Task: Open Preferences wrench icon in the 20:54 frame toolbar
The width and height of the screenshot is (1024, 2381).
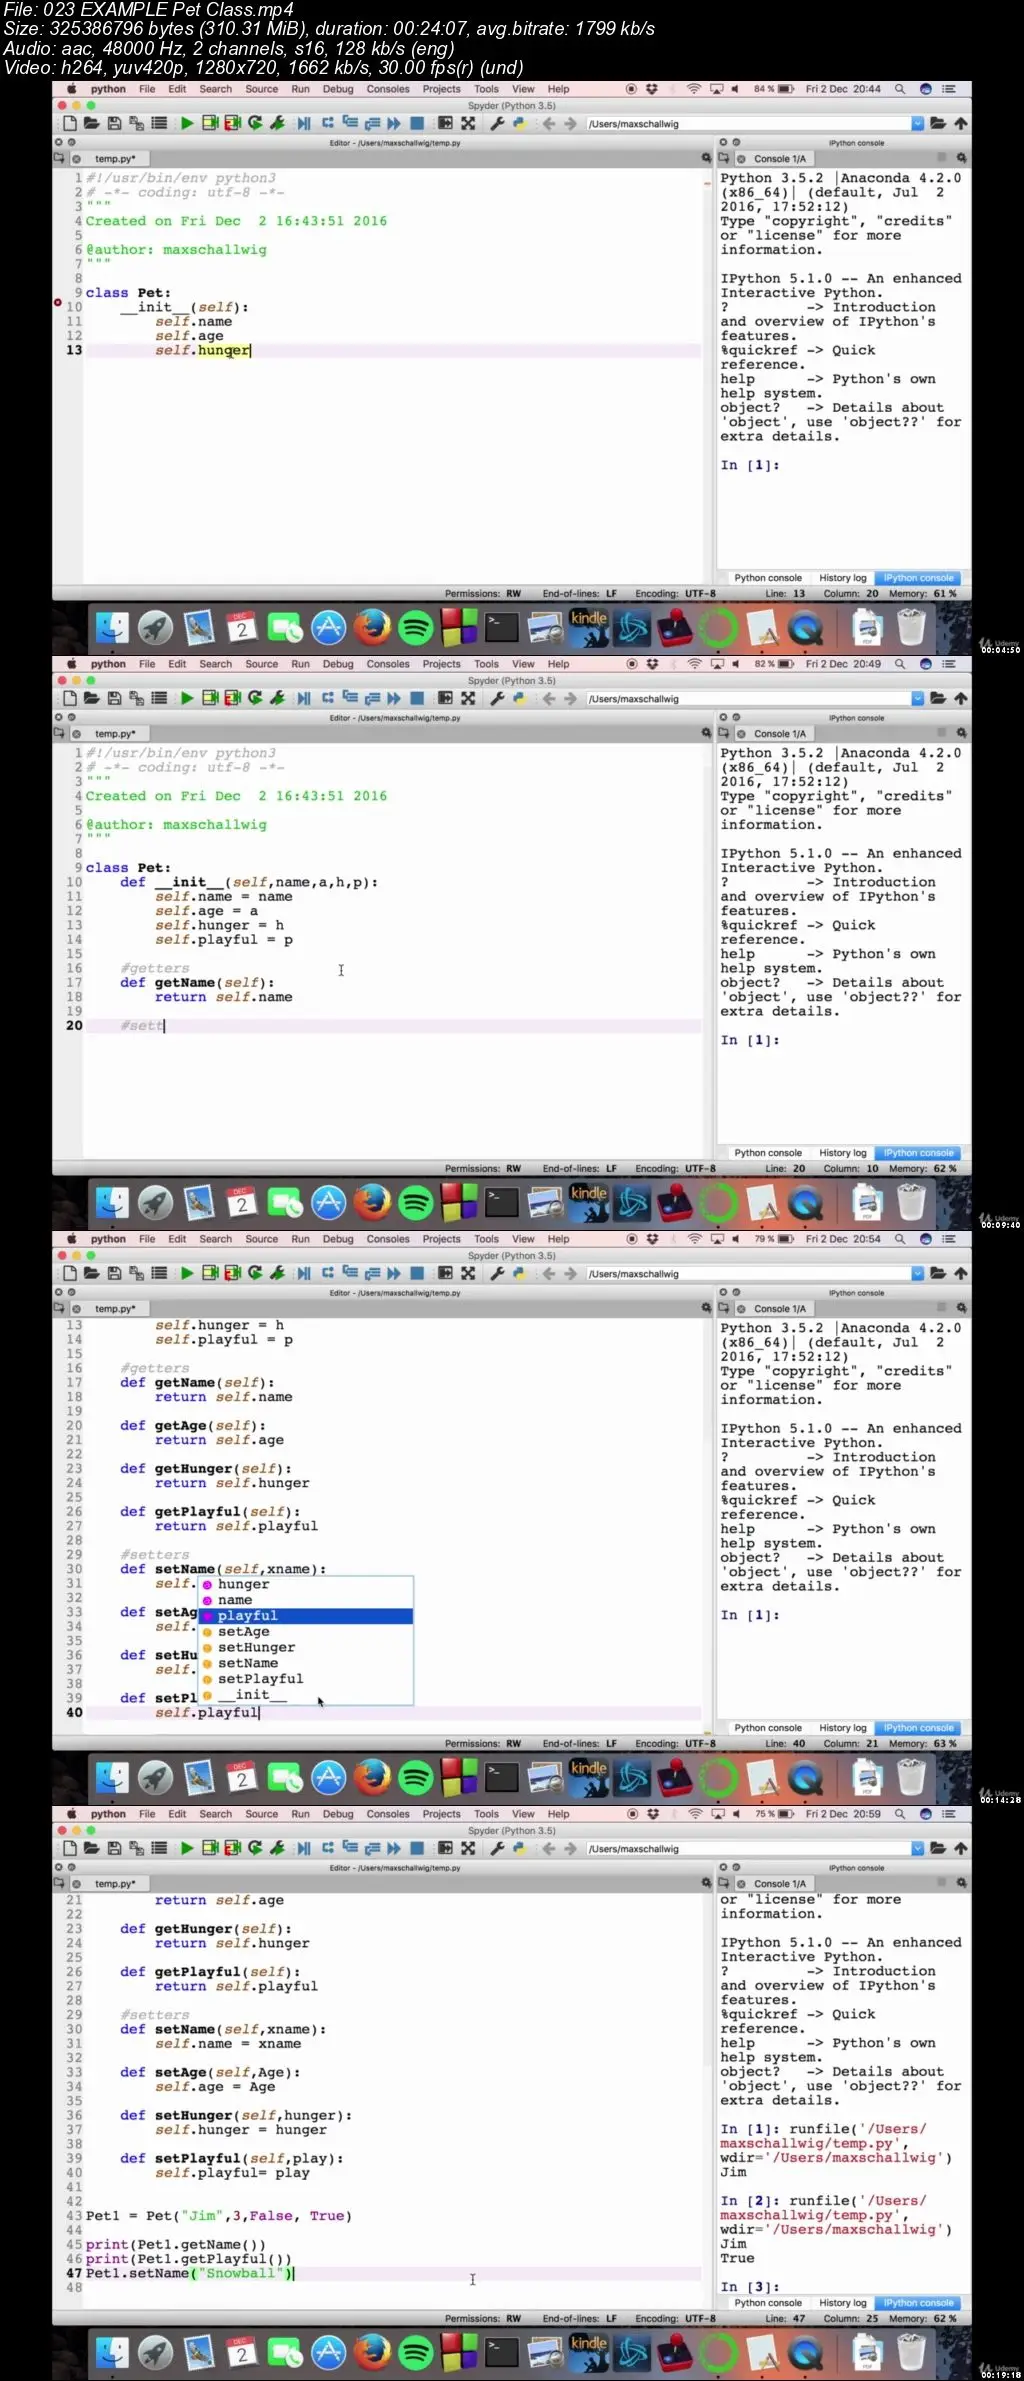Action: pos(497,1274)
